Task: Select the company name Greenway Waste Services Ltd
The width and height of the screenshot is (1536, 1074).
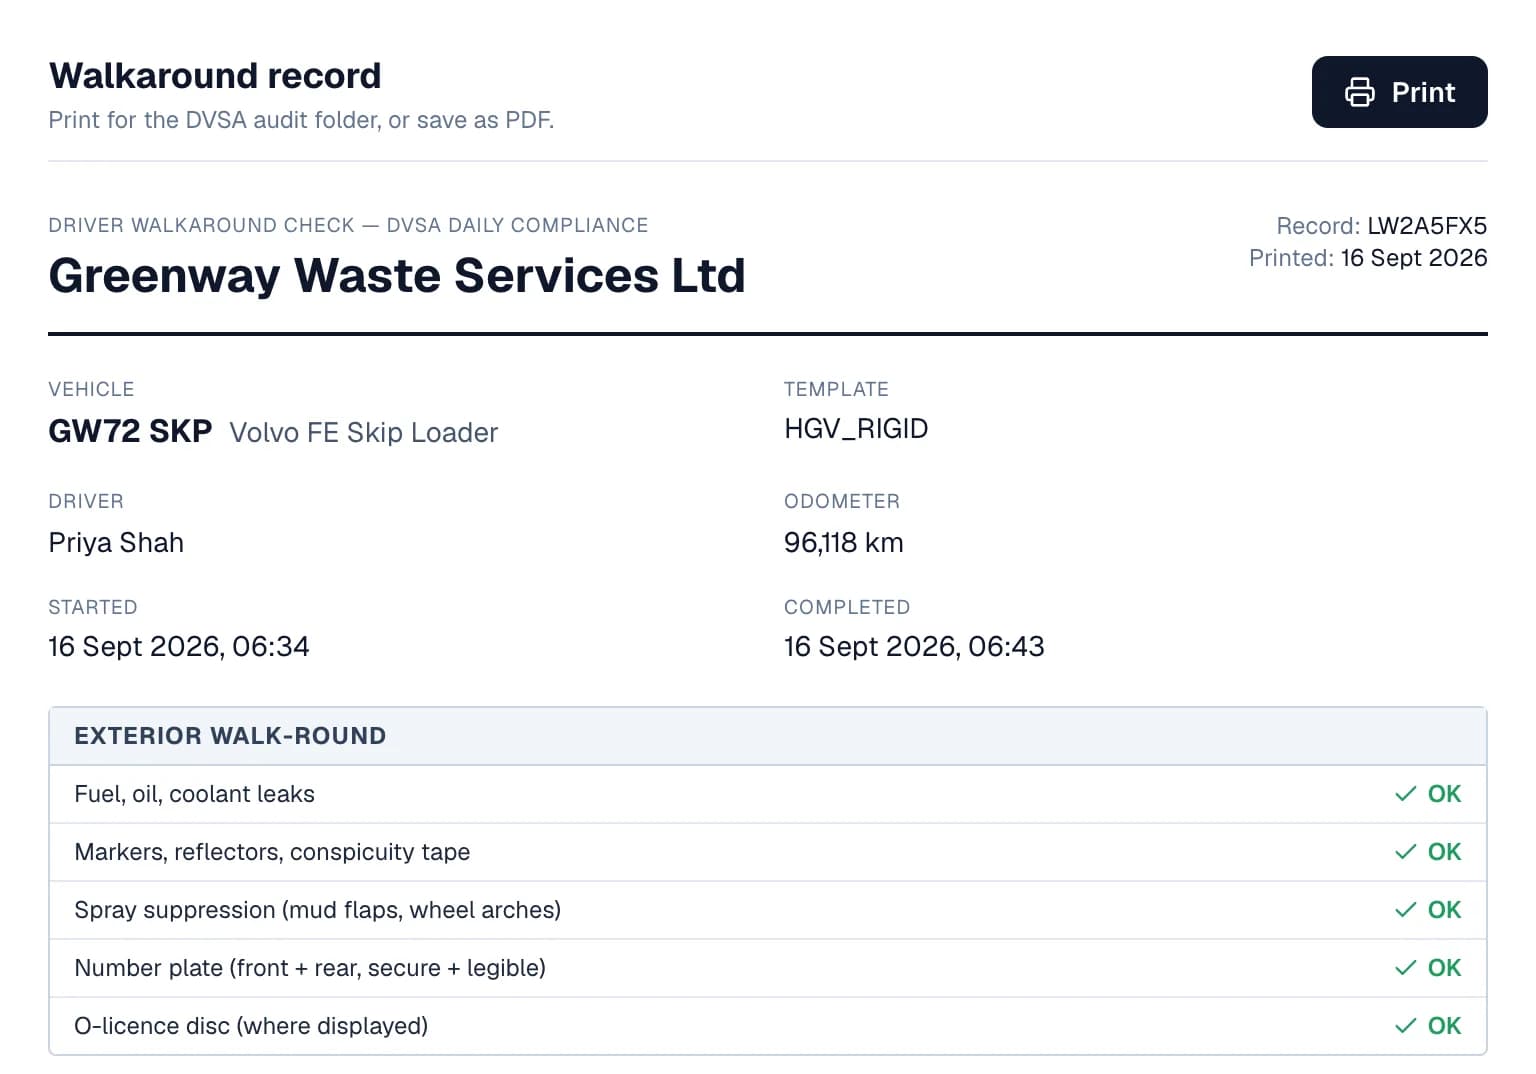Action: click(x=397, y=275)
